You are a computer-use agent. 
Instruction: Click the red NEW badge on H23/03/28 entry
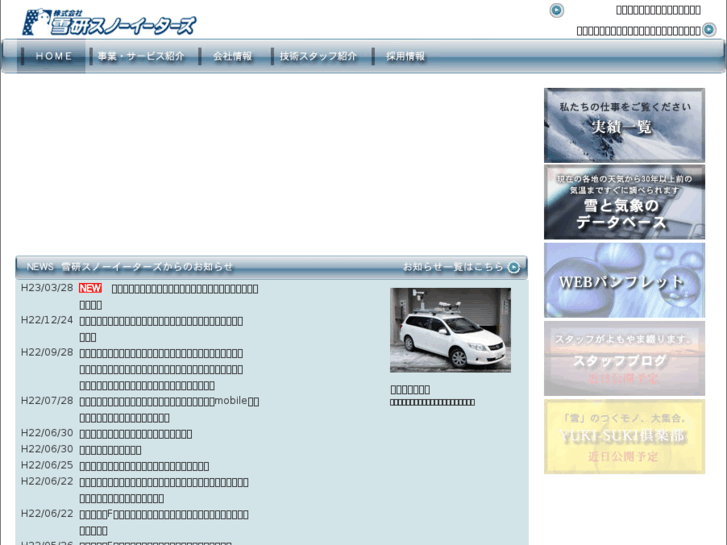point(90,288)
